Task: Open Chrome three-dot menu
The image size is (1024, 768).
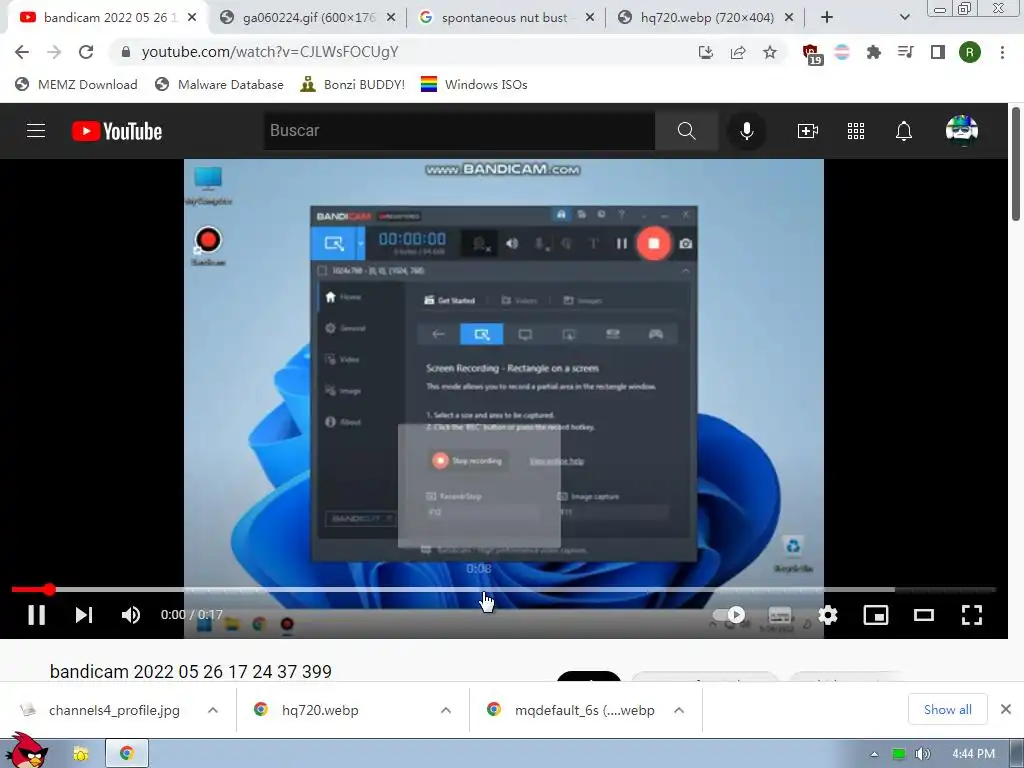Action: 1002,52
